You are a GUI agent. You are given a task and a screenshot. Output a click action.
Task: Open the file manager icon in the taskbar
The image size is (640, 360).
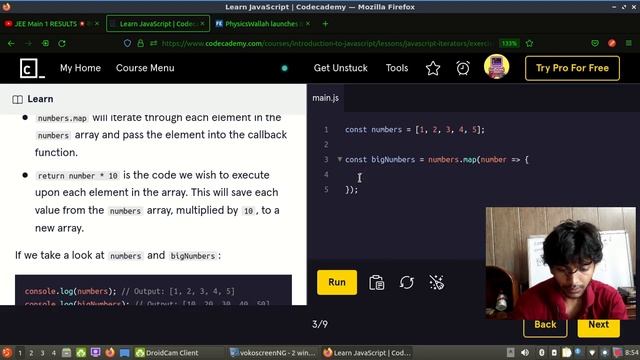click(67, 352)
